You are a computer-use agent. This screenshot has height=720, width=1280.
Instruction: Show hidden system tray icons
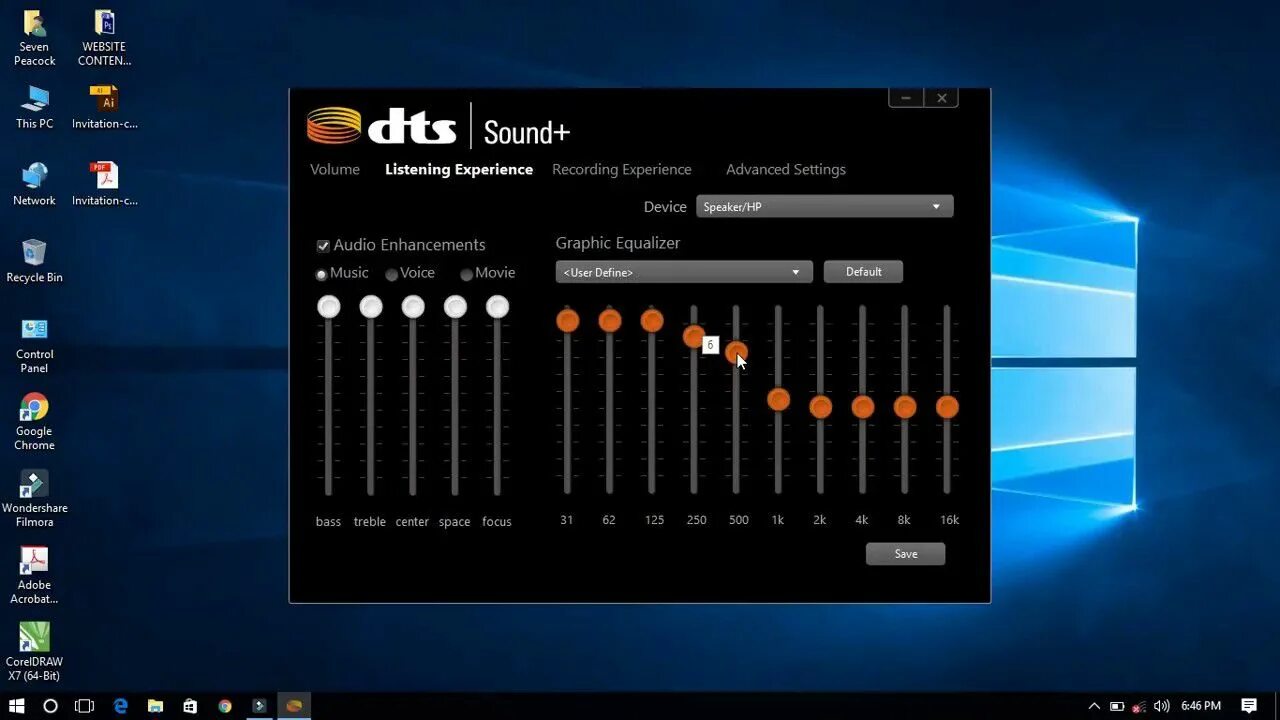click(x=1094, y=706)
